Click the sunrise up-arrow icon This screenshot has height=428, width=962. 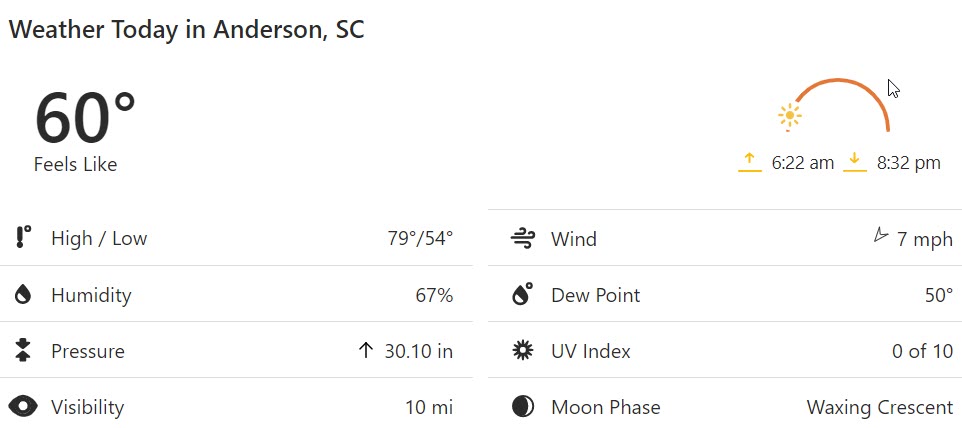point(750,162)
